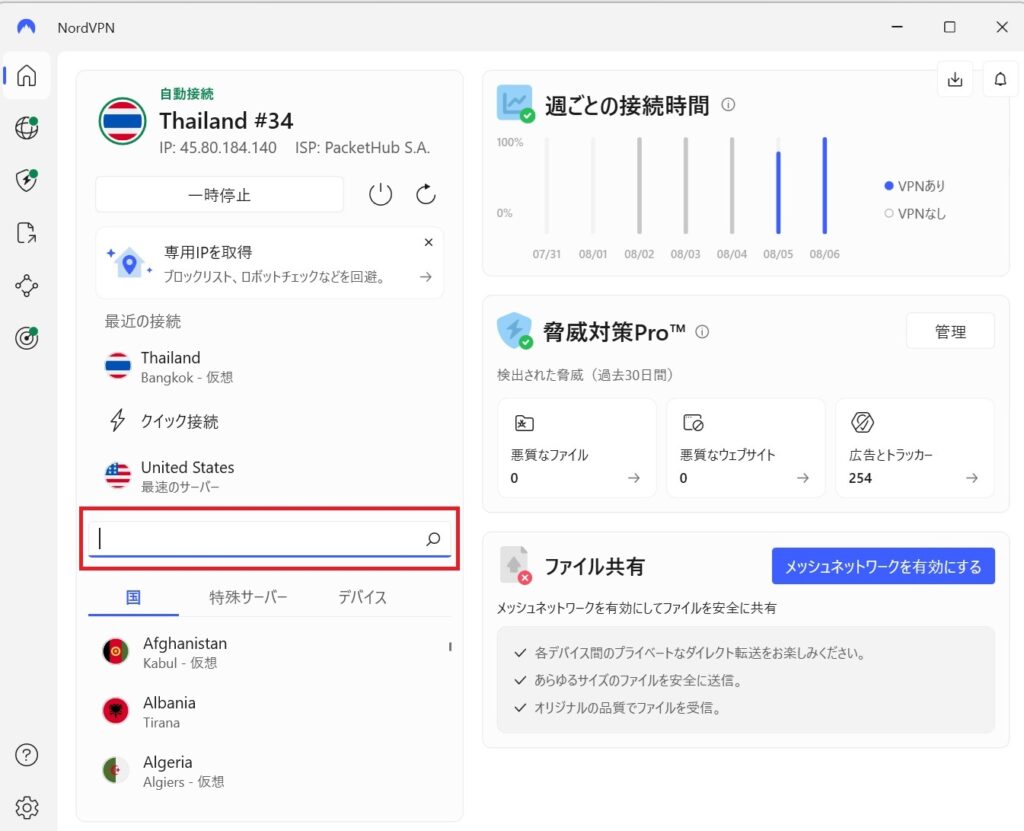The width and height of the screenshot is (1024, 831).
Task: Open arrow on 広告とトラッカー card
Action: tap(972, 478)
